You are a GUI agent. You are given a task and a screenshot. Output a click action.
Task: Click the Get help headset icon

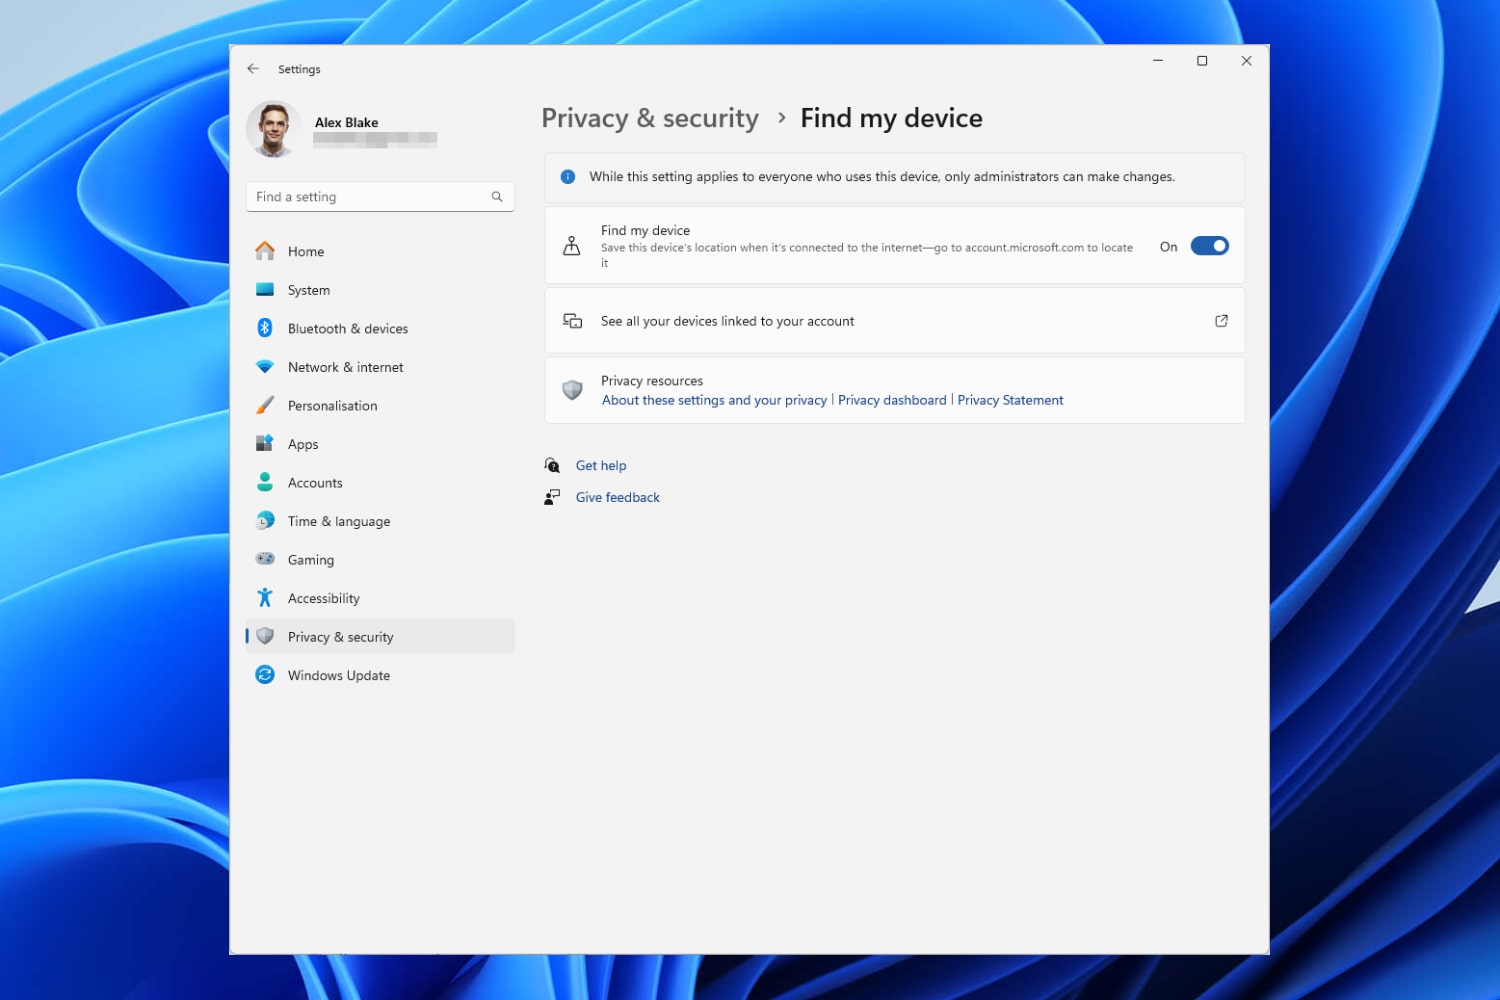pos(552,465)
